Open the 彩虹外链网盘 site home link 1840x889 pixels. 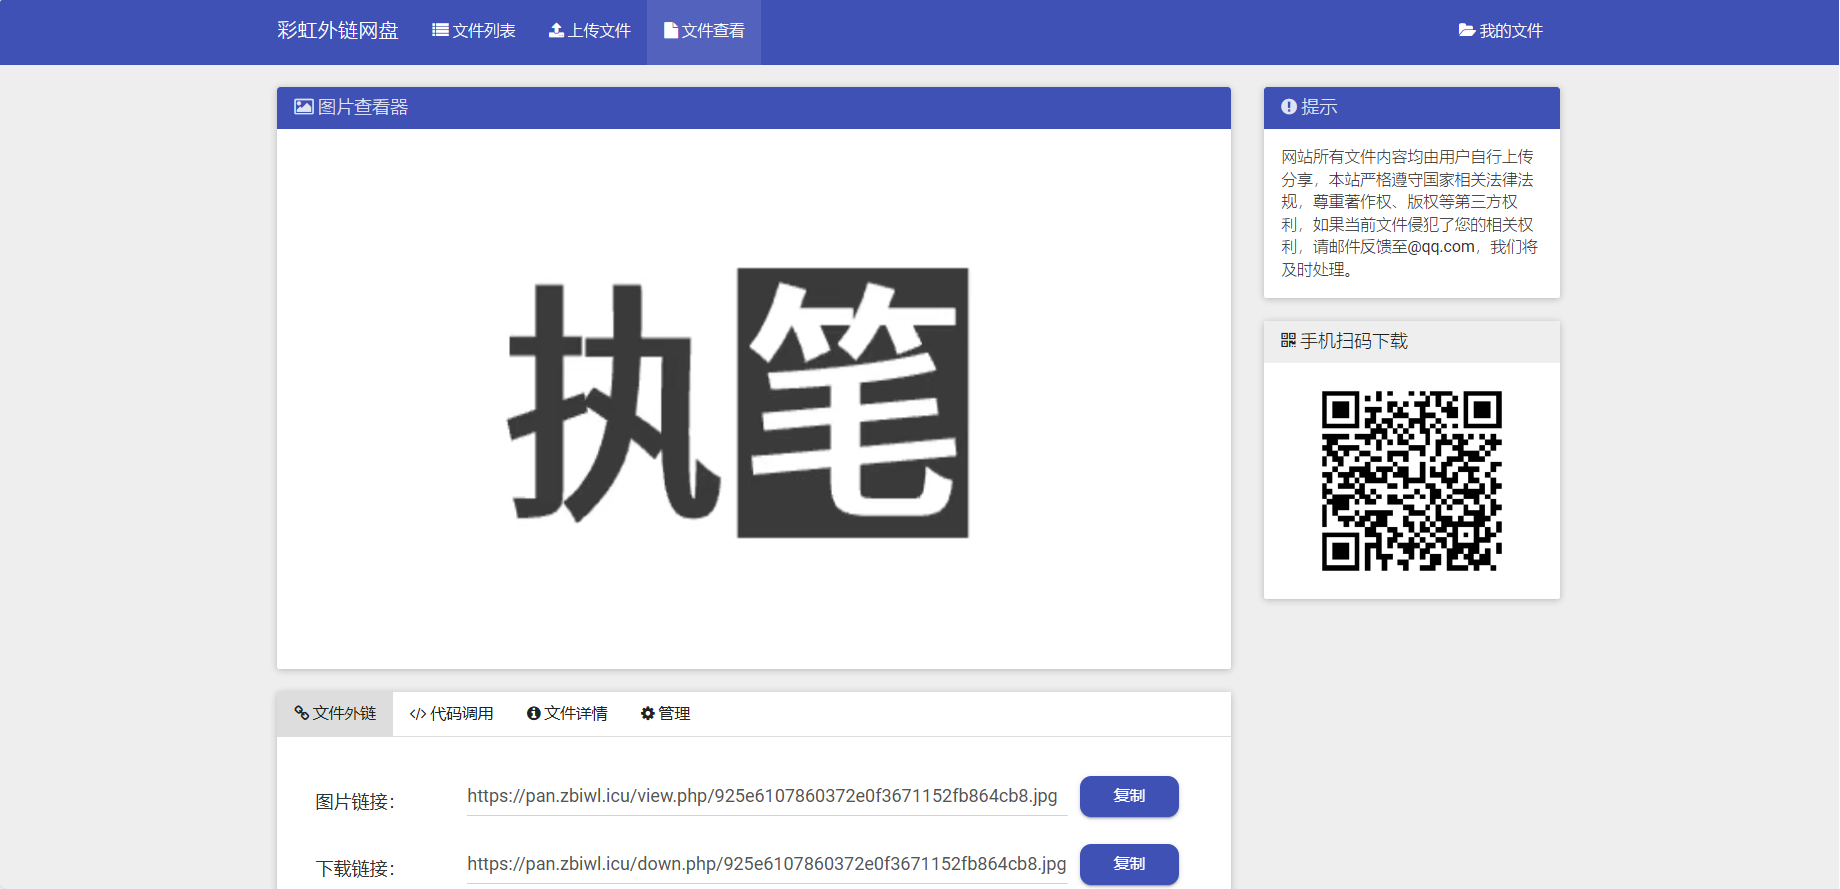point(338,31)
